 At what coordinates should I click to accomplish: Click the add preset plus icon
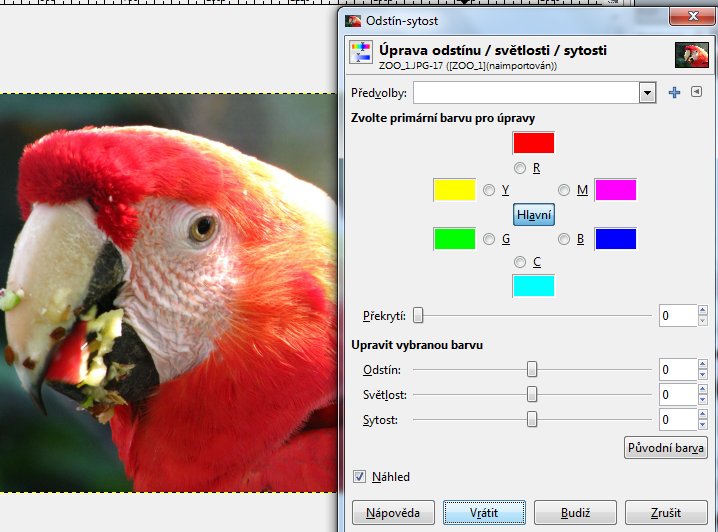(674, 92)
